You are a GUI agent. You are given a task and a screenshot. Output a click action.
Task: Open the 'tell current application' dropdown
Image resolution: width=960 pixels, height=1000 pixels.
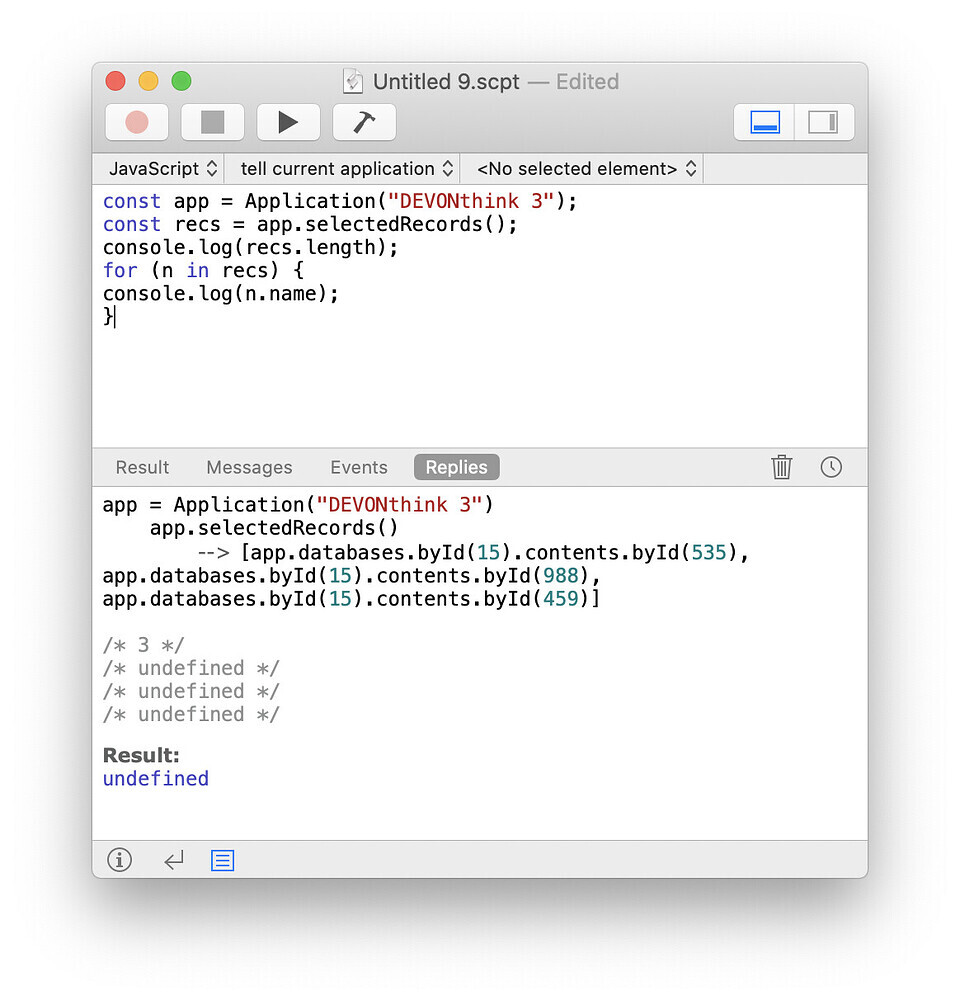point(346,169)
